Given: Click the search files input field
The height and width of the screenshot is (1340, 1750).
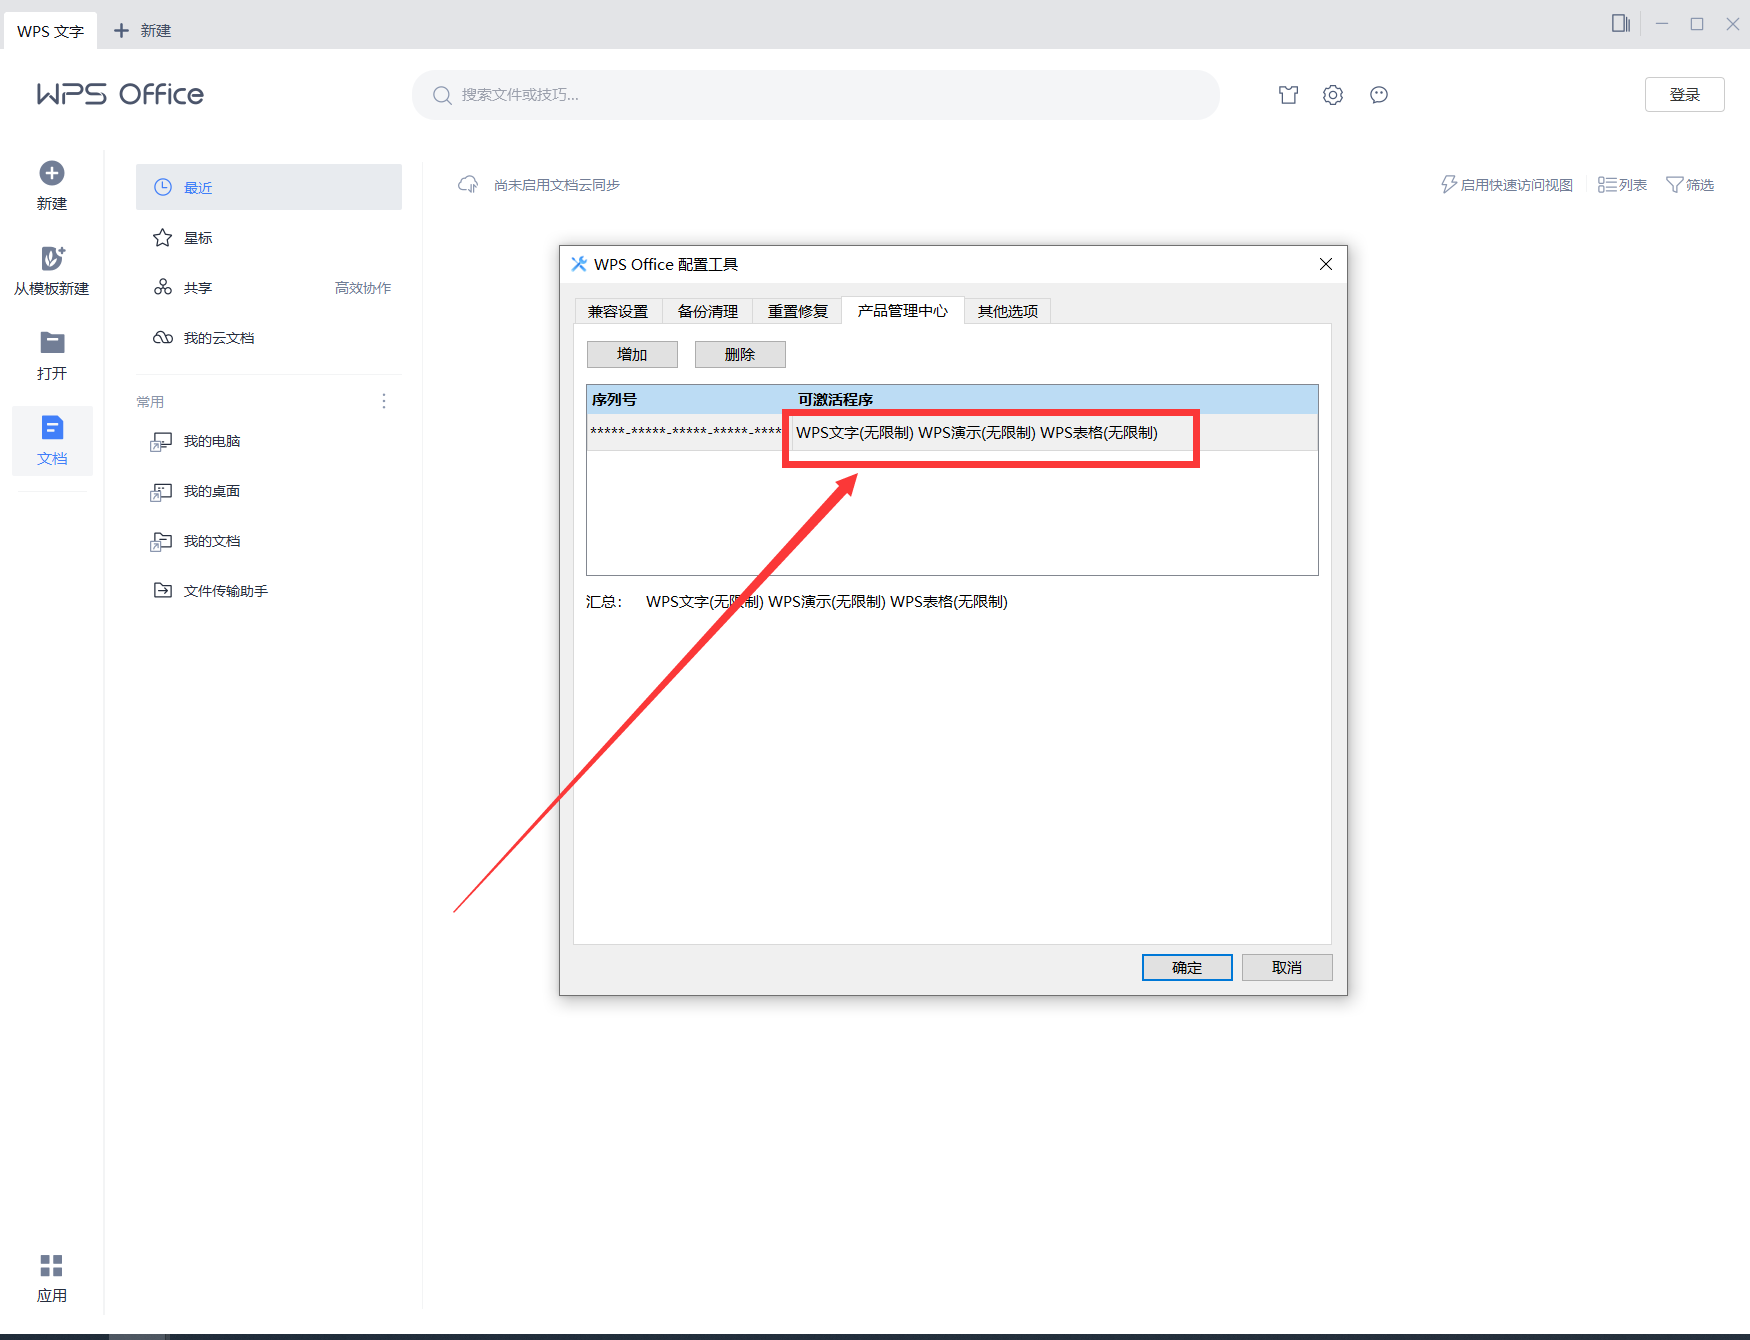Looking at the screenshot, I should tap(816, 95).
